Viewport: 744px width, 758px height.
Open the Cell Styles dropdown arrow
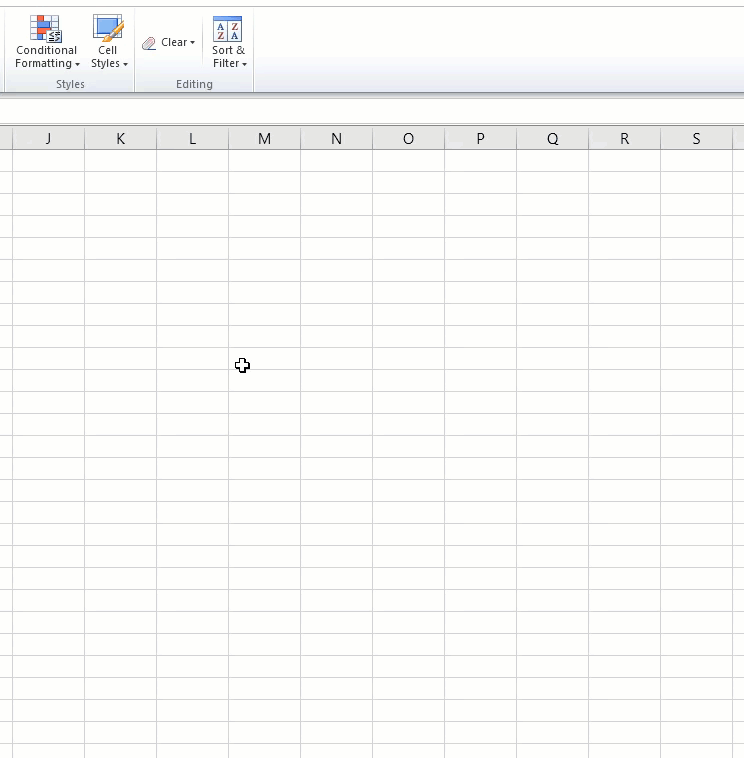click(126, 65)
